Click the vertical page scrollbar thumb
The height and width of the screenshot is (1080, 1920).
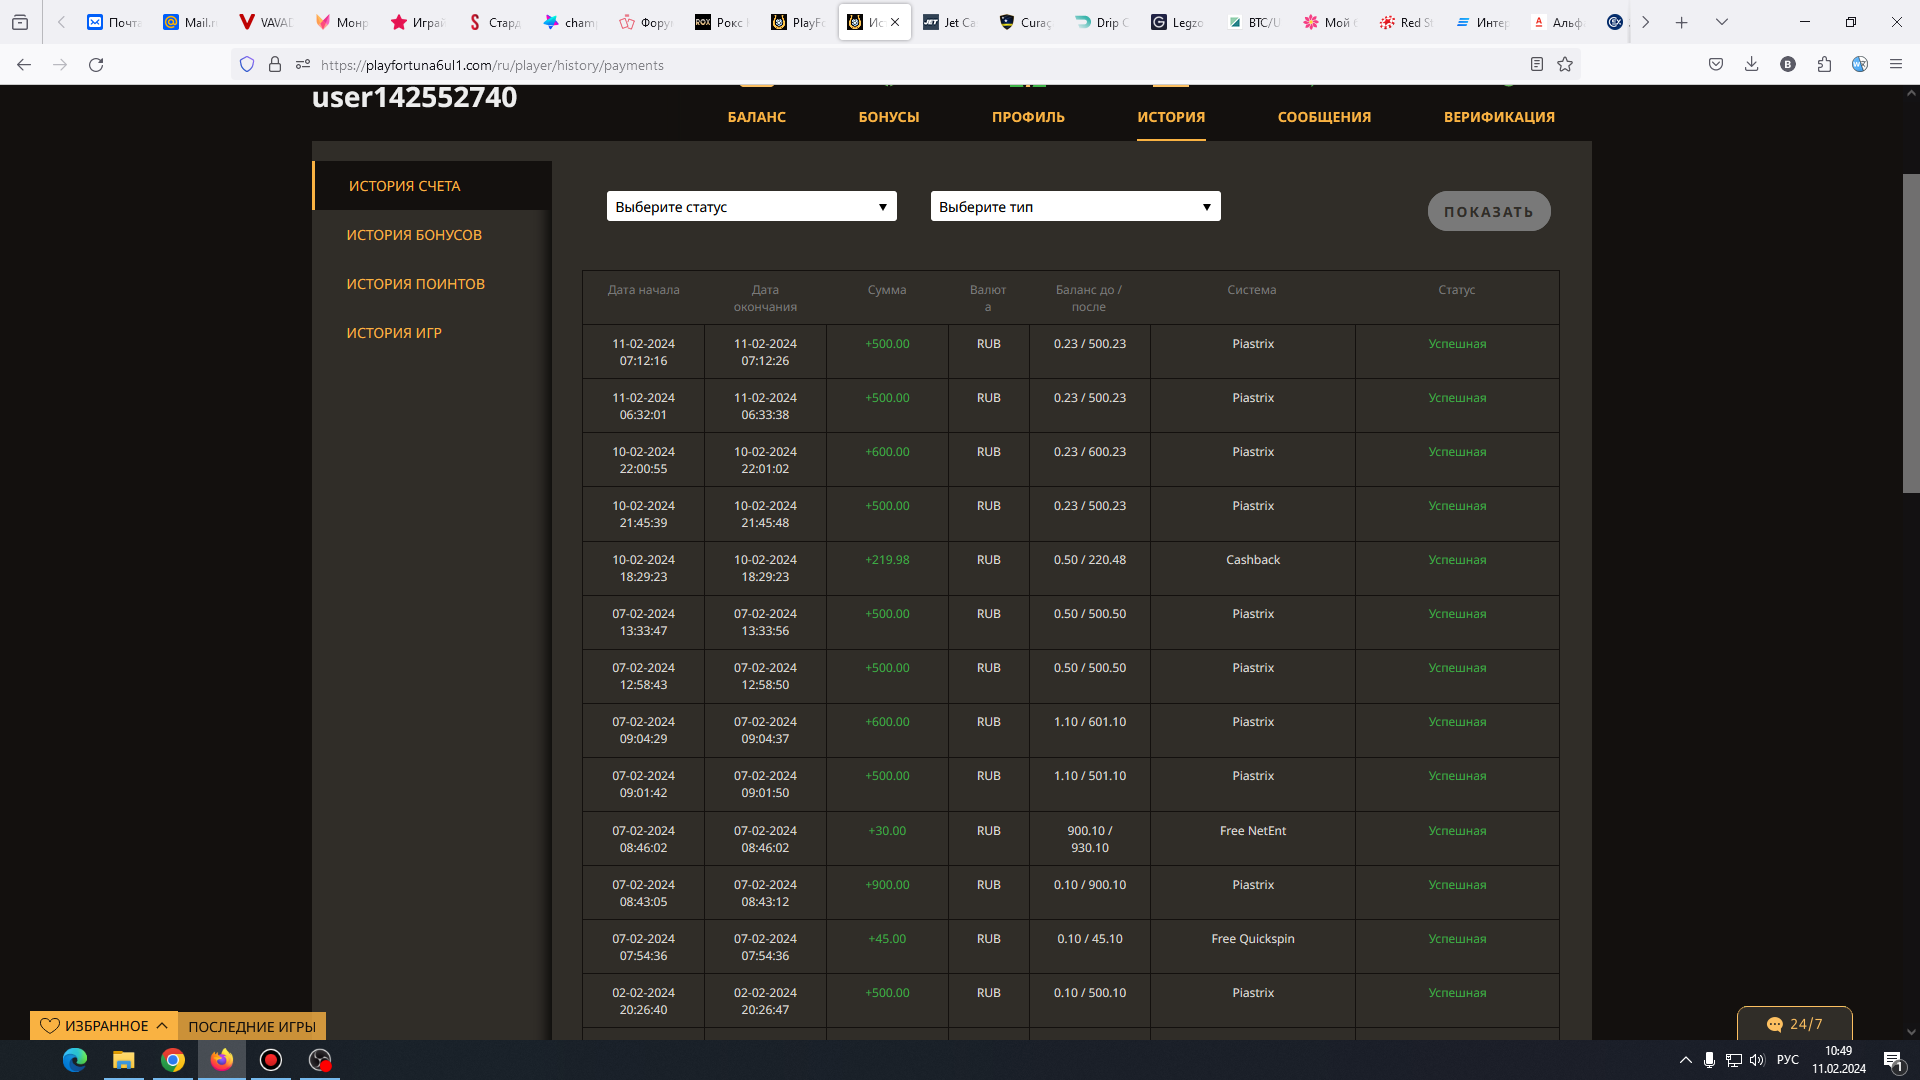pyautogui.click(x=1910, y=333)
